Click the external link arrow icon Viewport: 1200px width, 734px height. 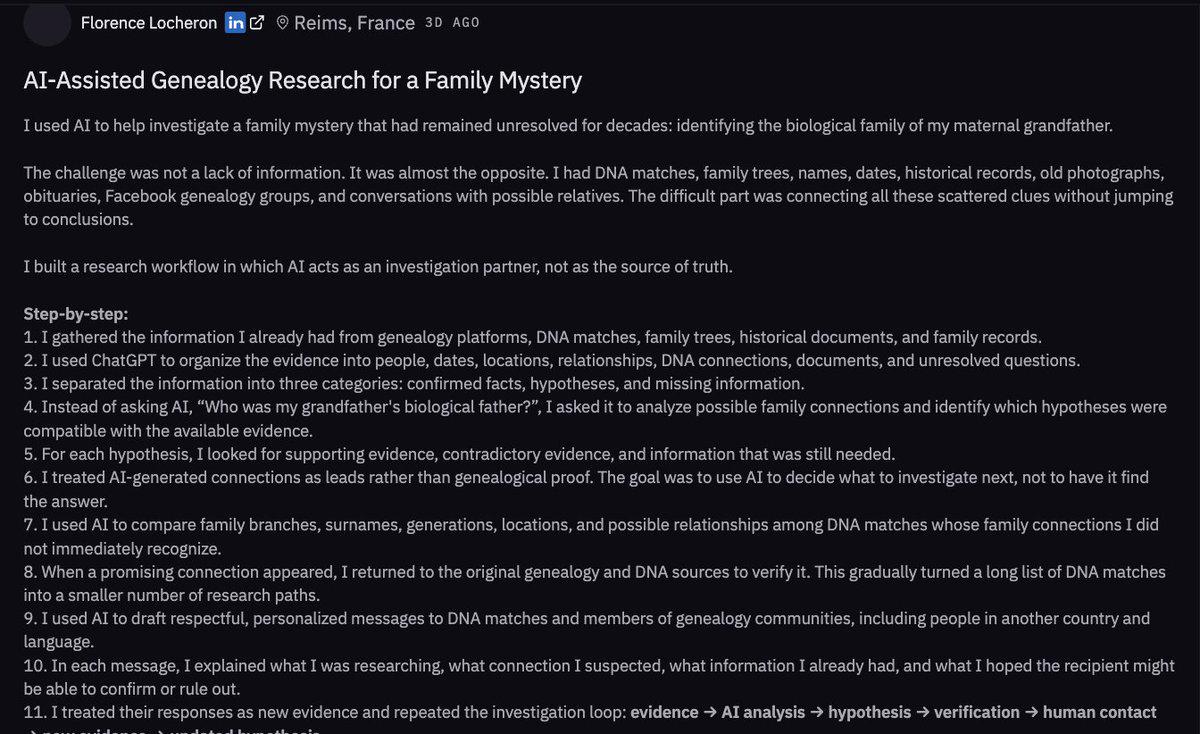pos(257,22)
